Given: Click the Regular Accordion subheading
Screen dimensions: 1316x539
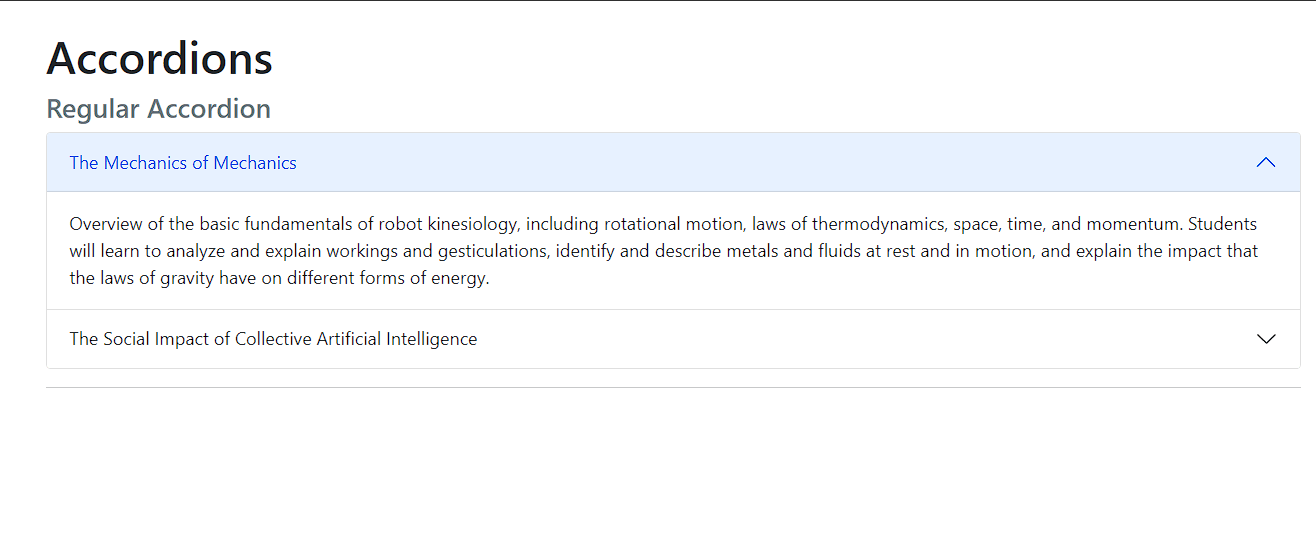Looking at the screenshot, I should [x=159, y=108].
